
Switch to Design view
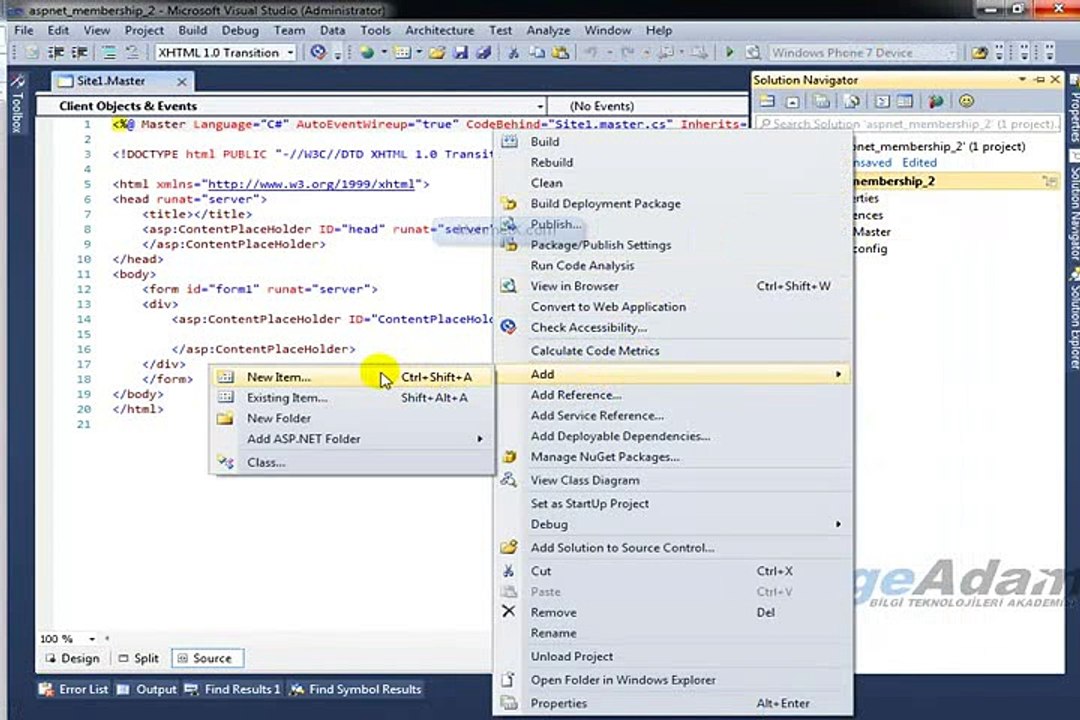point(73,658)
